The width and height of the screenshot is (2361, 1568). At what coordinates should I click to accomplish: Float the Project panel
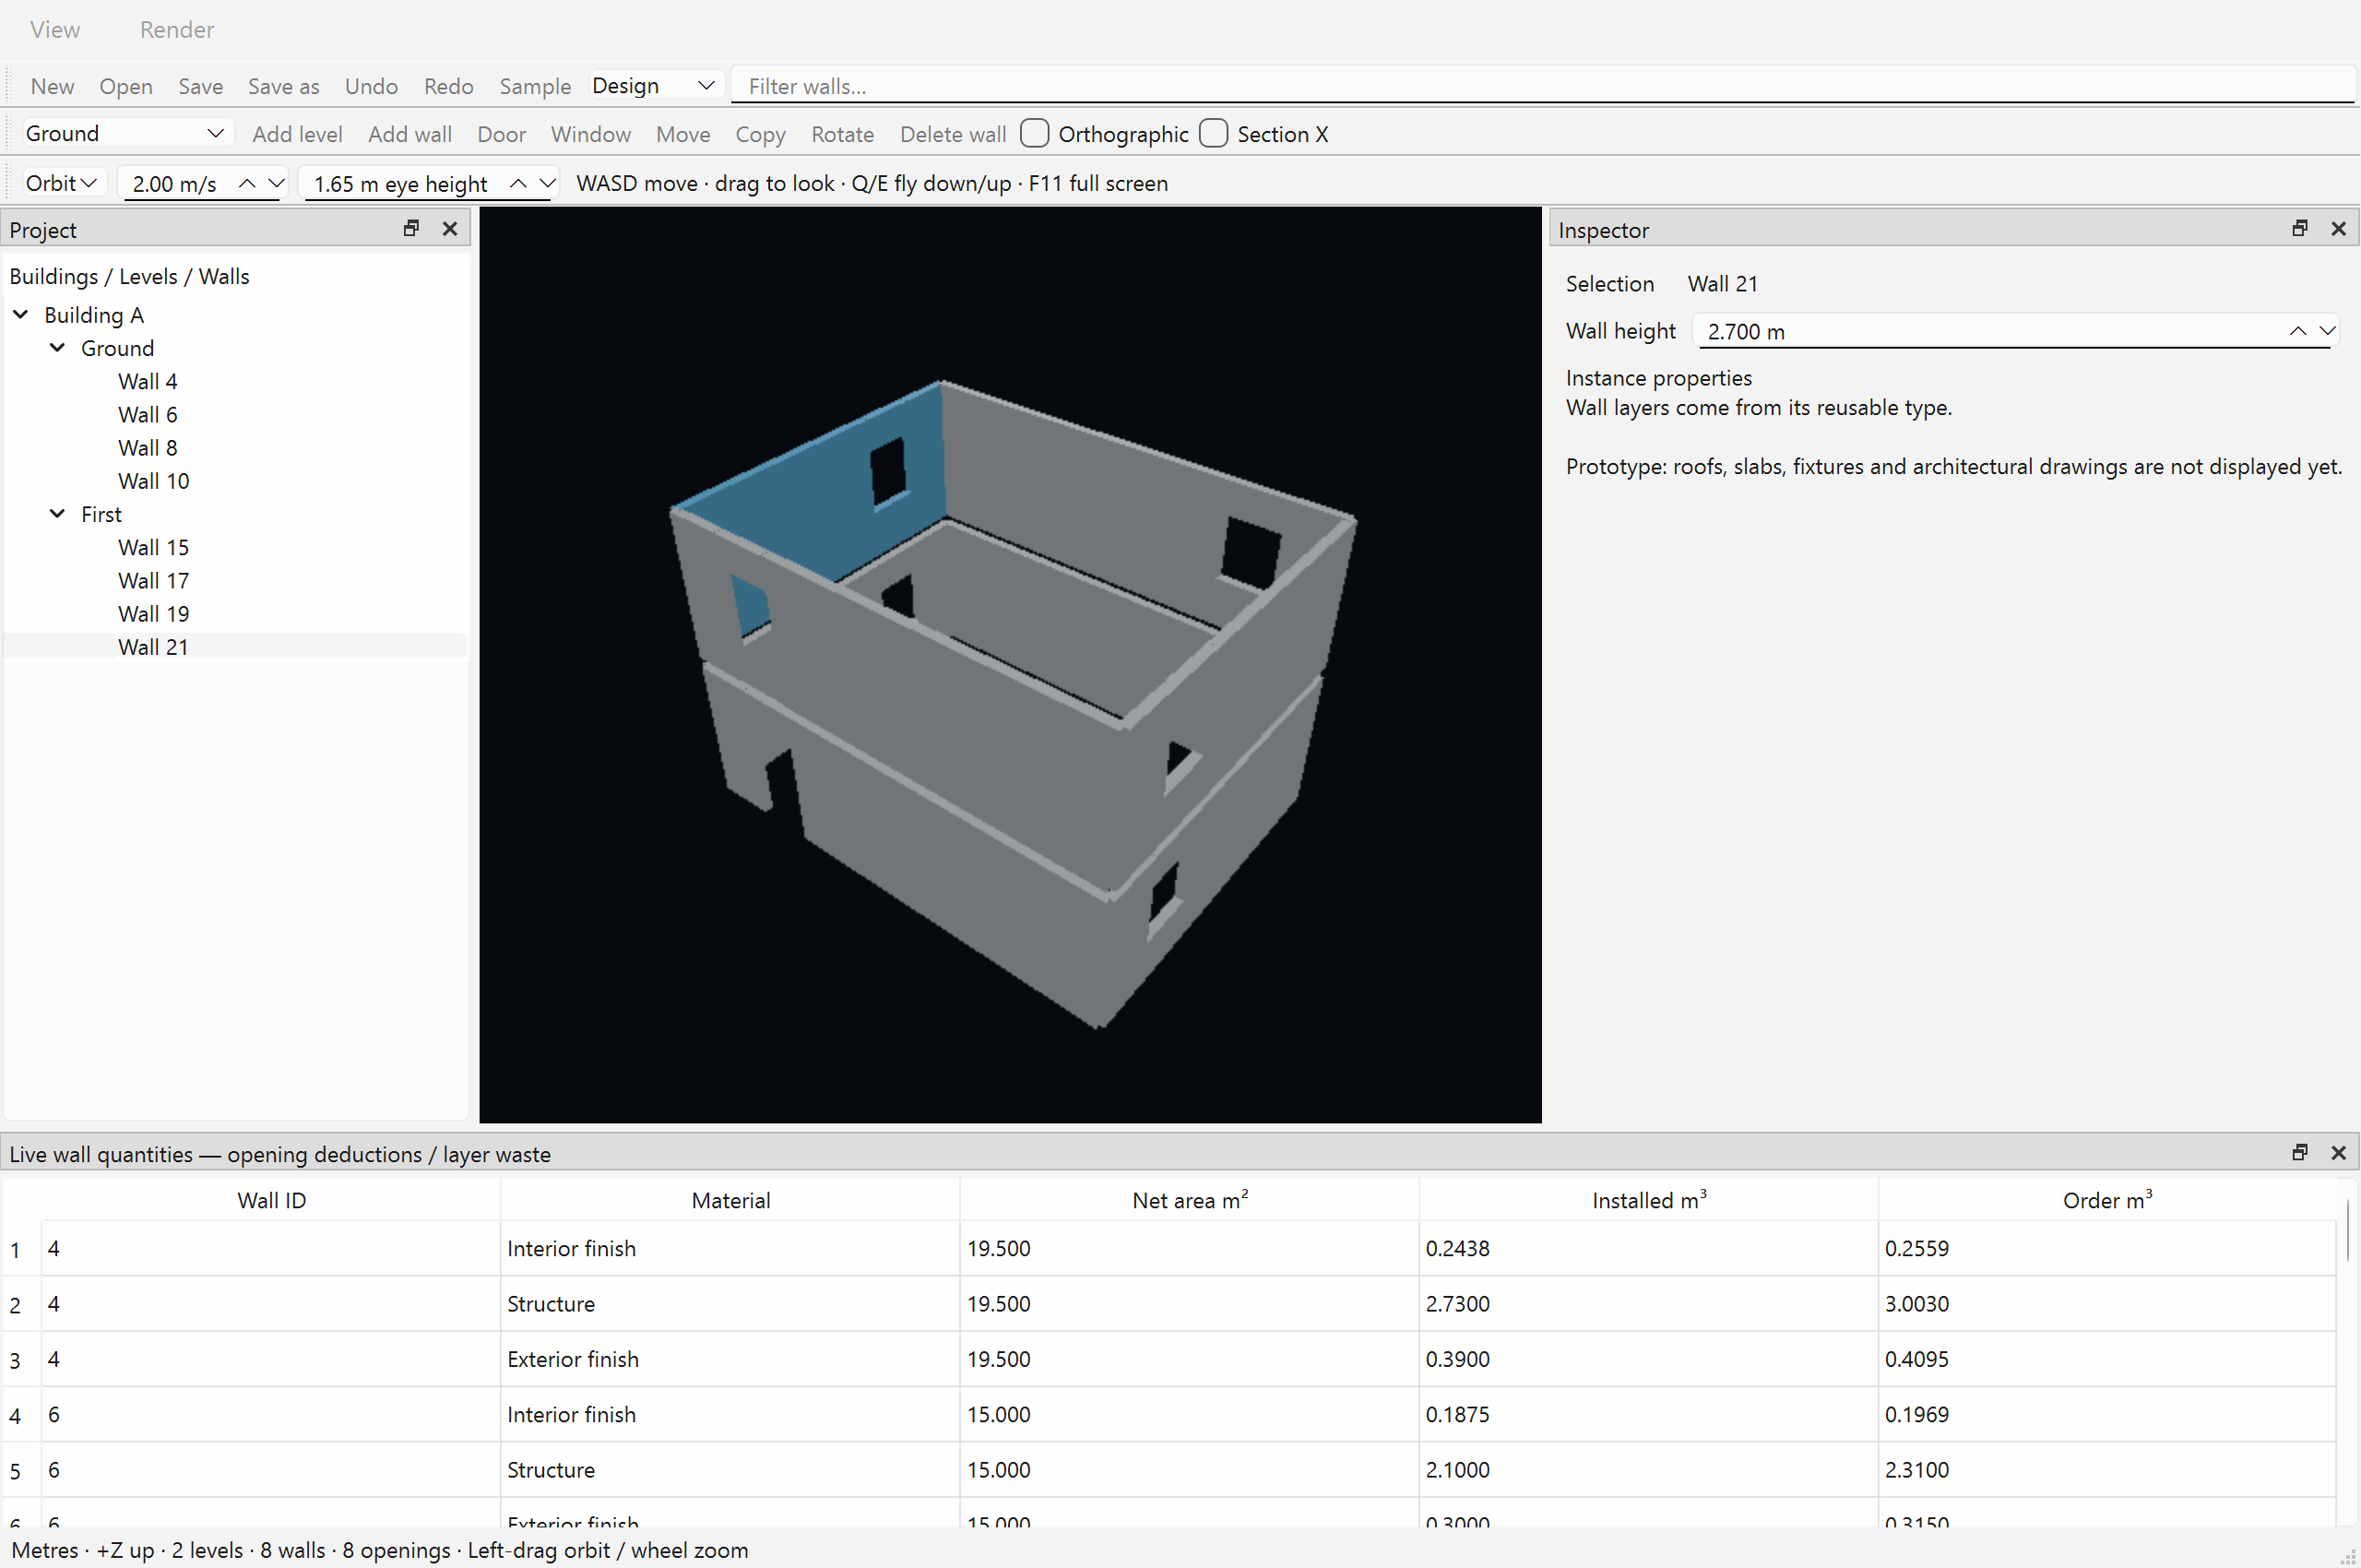click(x=411, y=229)
